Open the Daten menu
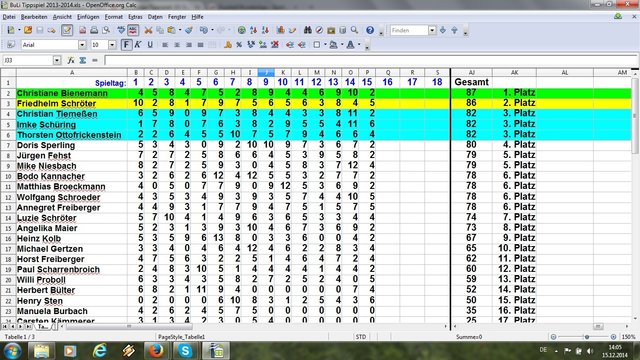Image resolution: width=640 pixels, height=360 pixels. pos(155,17)
